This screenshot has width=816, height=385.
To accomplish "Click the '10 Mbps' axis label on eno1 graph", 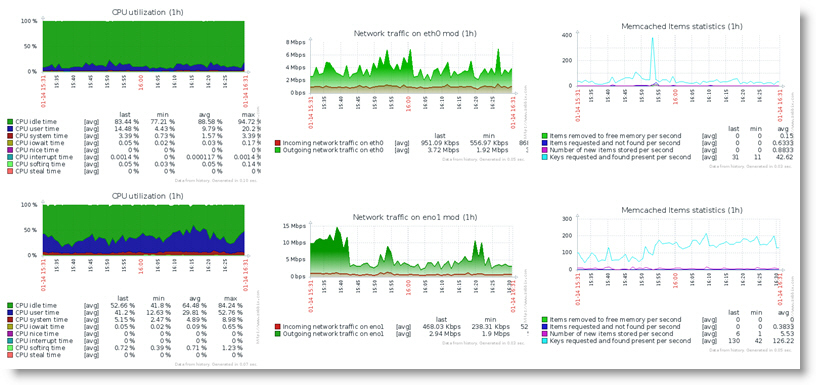I will pos(293,243).
